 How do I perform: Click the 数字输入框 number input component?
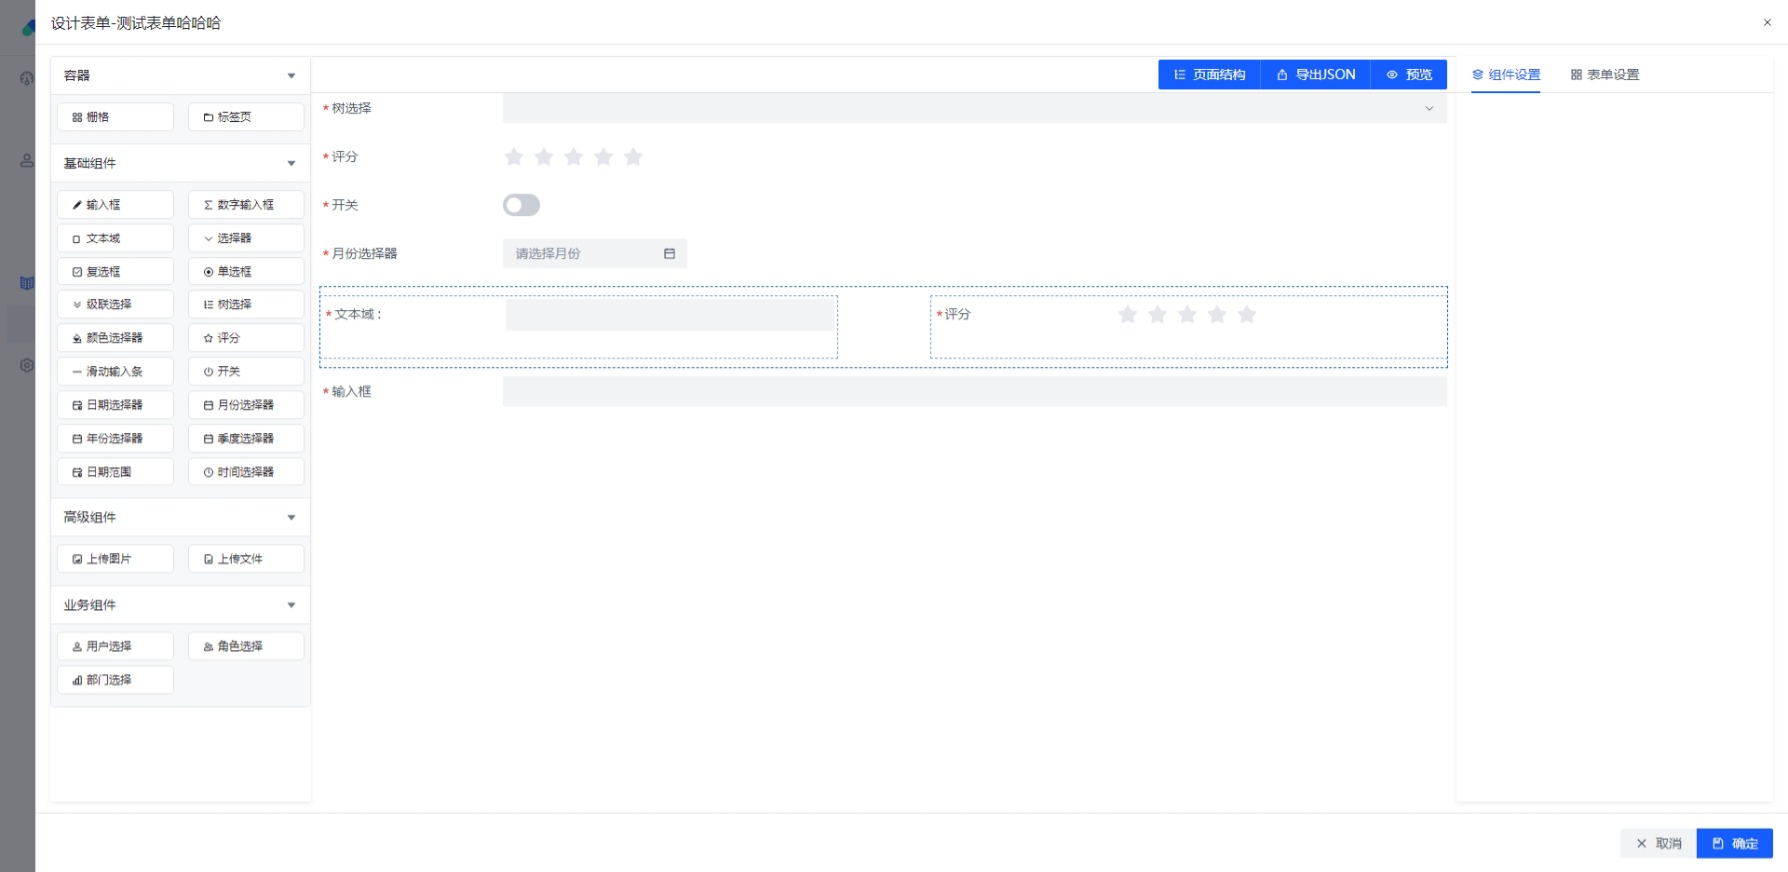coord(246,205)
